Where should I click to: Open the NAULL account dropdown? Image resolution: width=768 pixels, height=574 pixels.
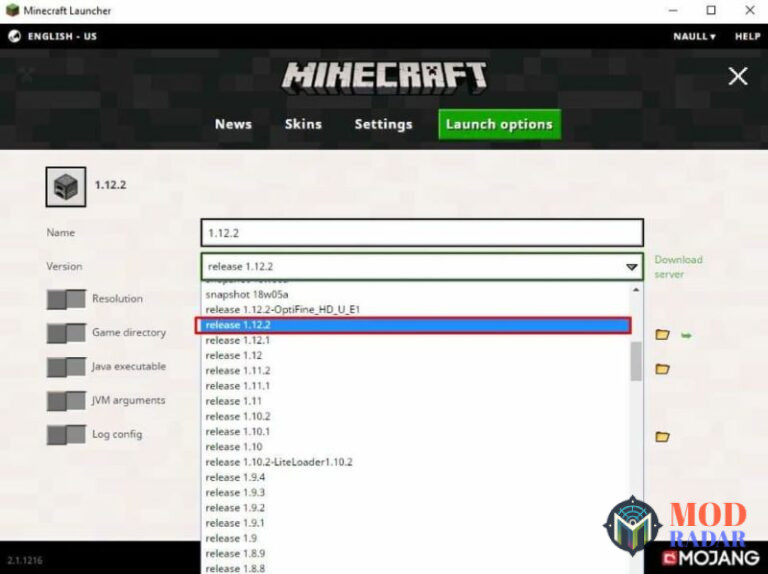click(x=694, y=36)
